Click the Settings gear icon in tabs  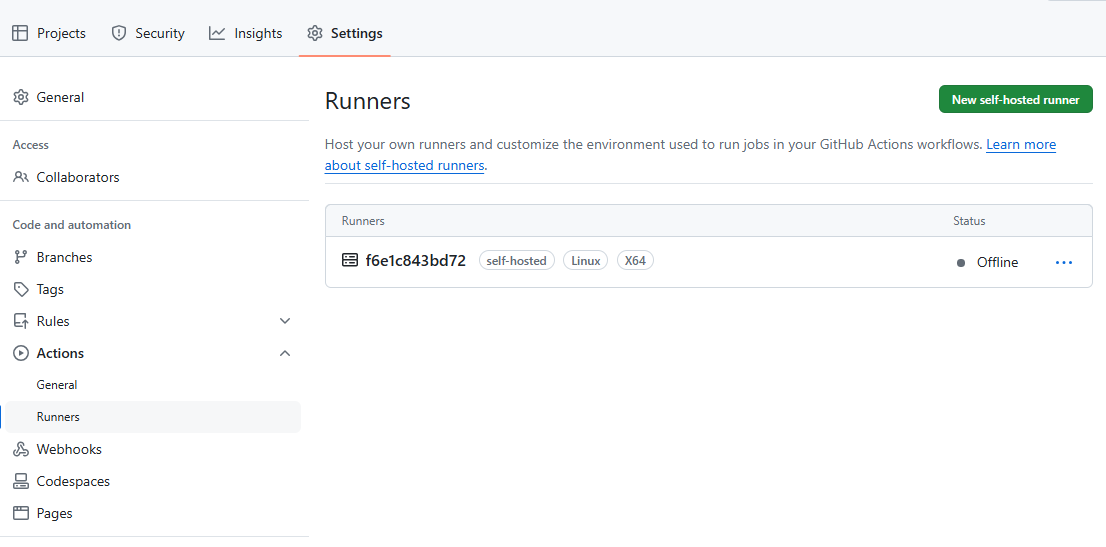click(315, 33)
